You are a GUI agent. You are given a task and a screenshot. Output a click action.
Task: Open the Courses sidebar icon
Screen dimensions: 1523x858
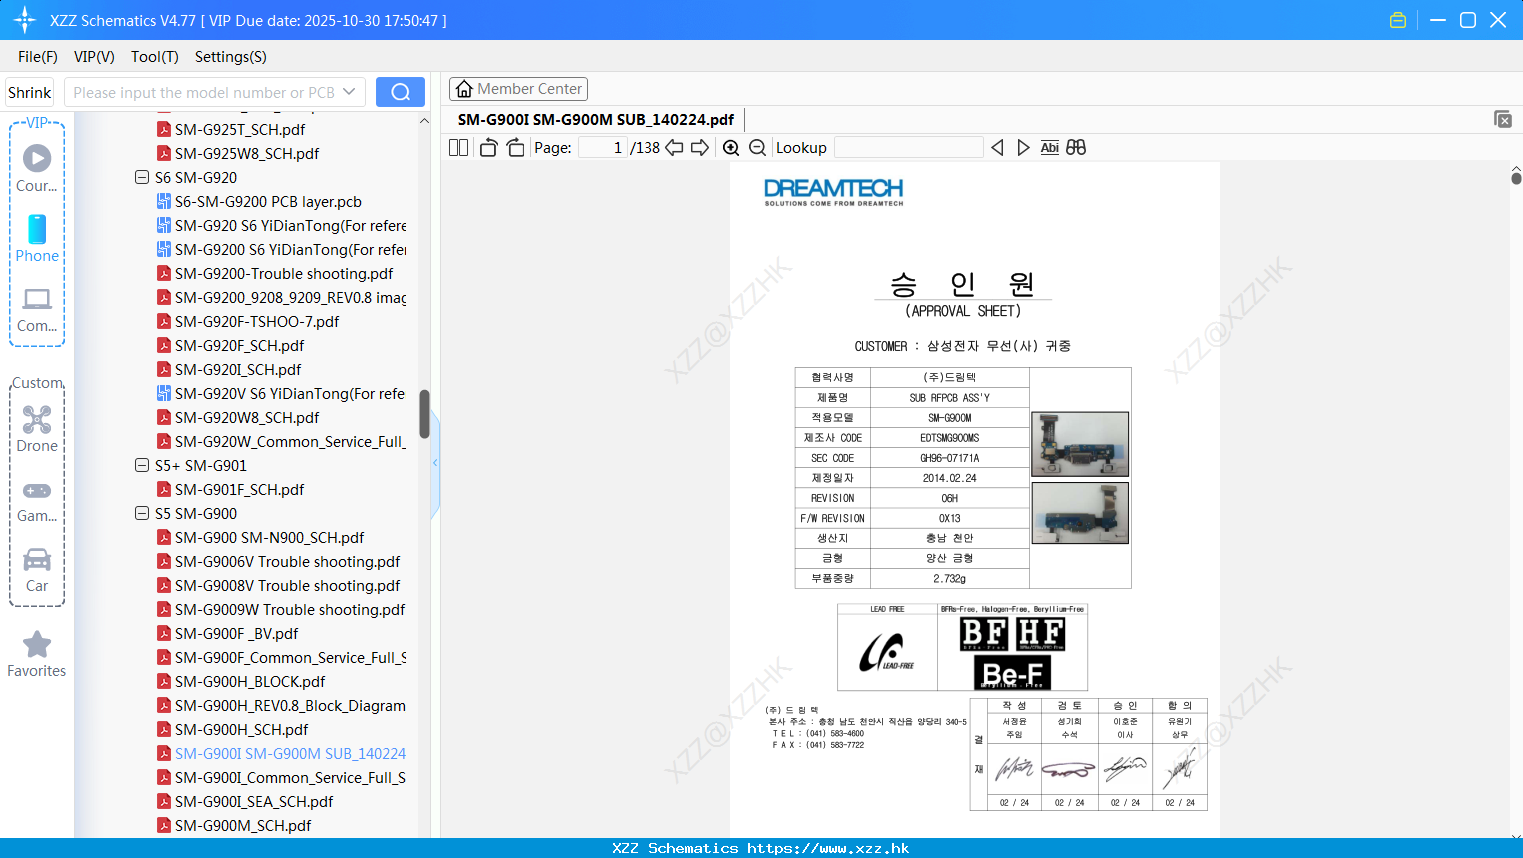coord(37,168)
